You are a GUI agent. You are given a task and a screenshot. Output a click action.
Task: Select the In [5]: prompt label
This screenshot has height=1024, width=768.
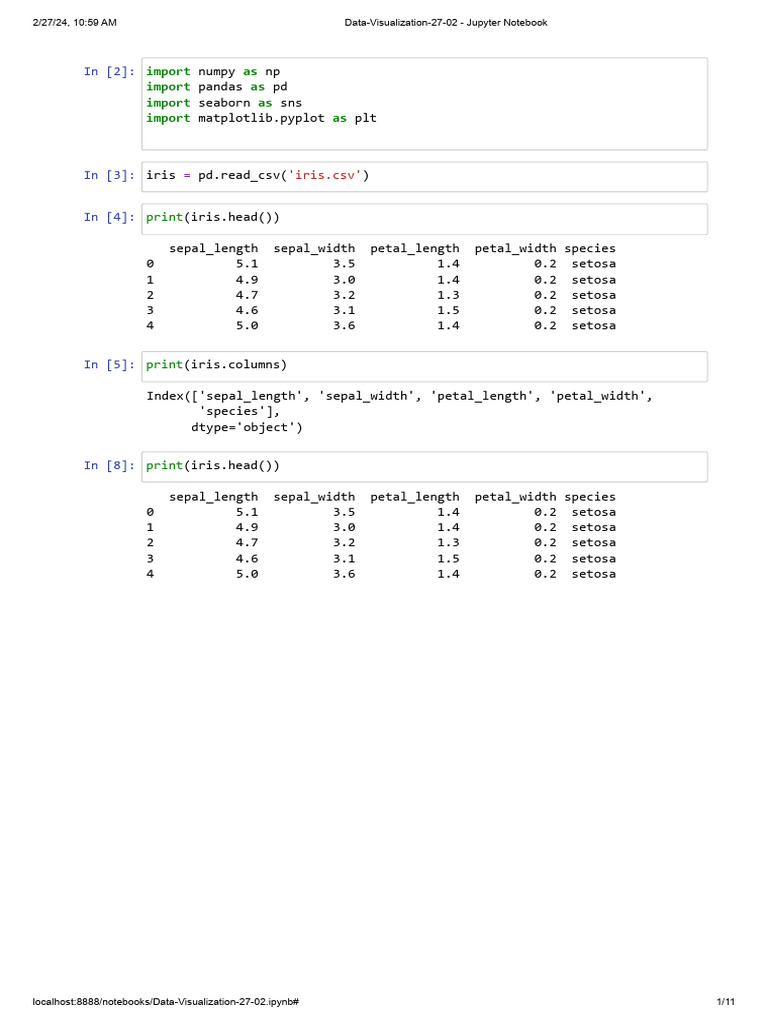pyautogui.click(x=109, y=364)
